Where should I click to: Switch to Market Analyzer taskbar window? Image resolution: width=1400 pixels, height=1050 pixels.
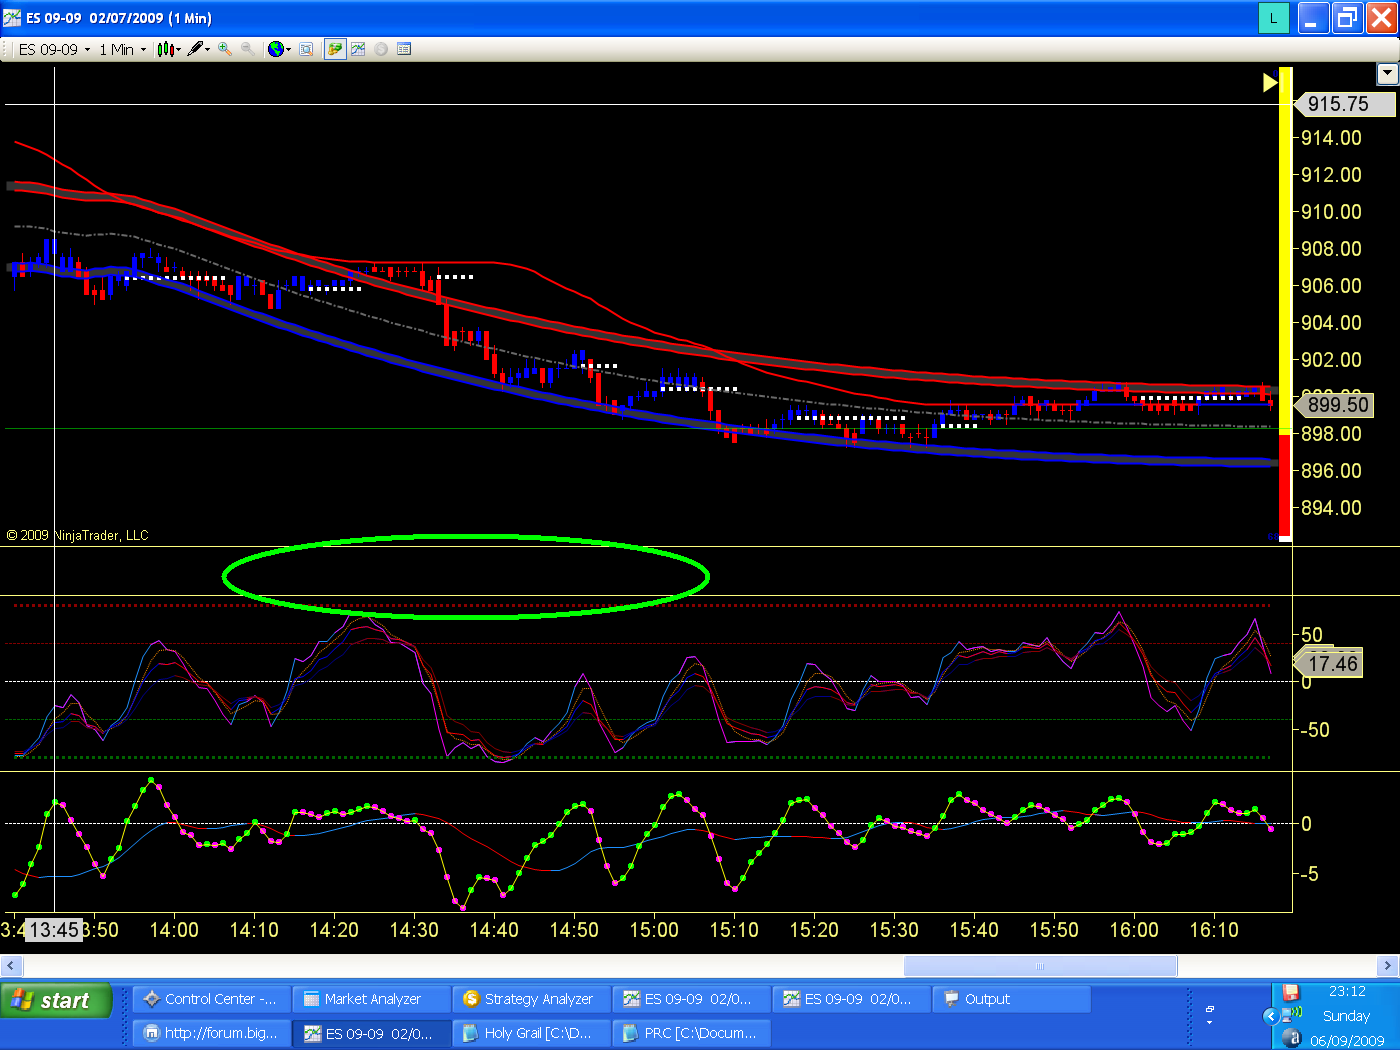tap(371, 999)
